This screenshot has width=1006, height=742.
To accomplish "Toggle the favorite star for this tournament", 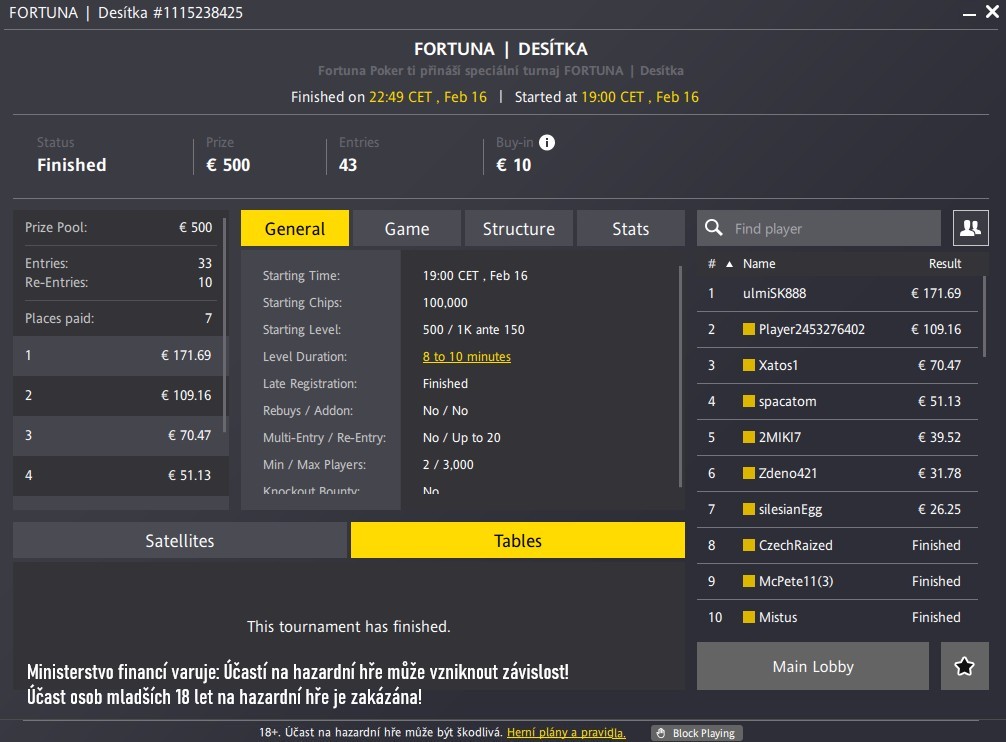I will pos(964,666).
